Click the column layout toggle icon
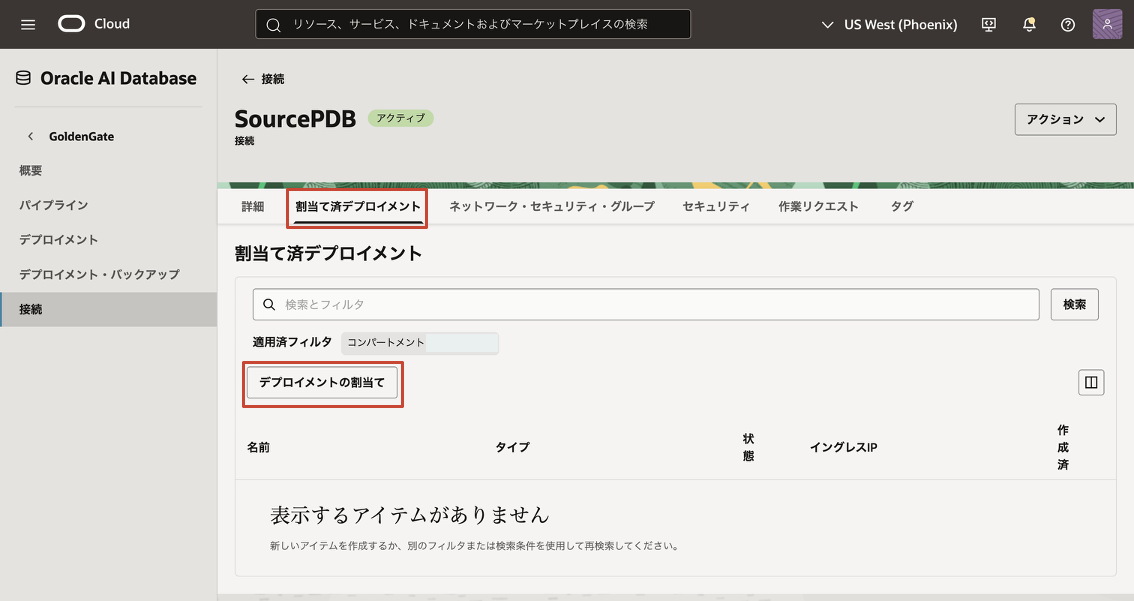This screenshot has height=601, width=1134. 1091,382
